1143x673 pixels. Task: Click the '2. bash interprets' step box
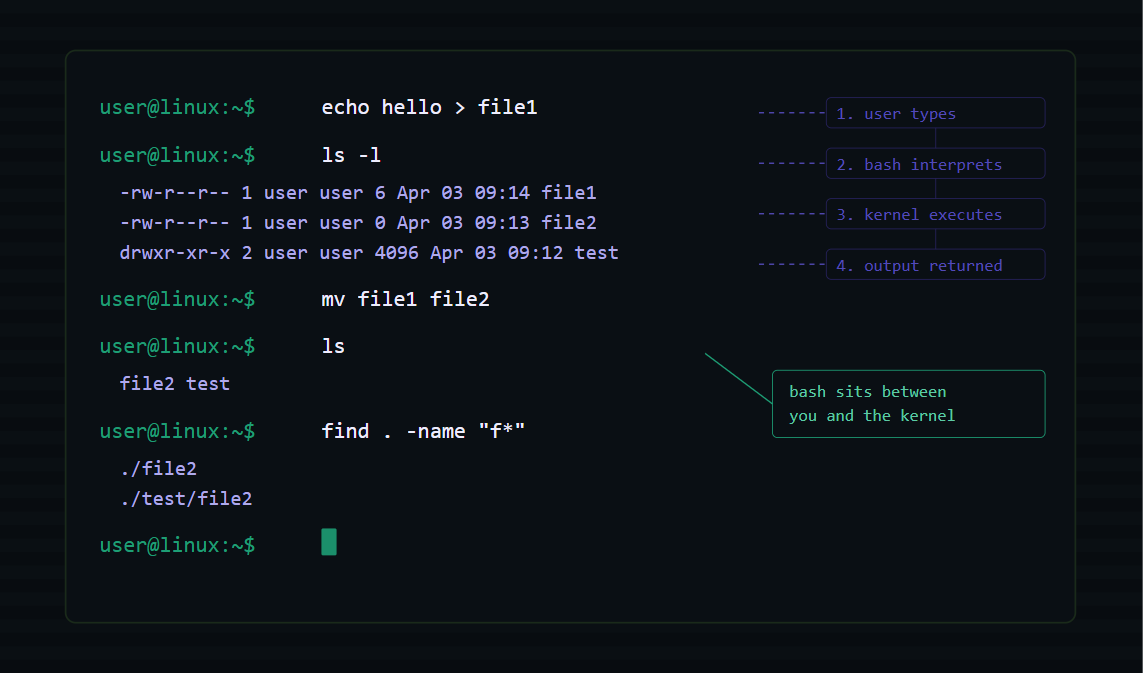pos(935,163)
